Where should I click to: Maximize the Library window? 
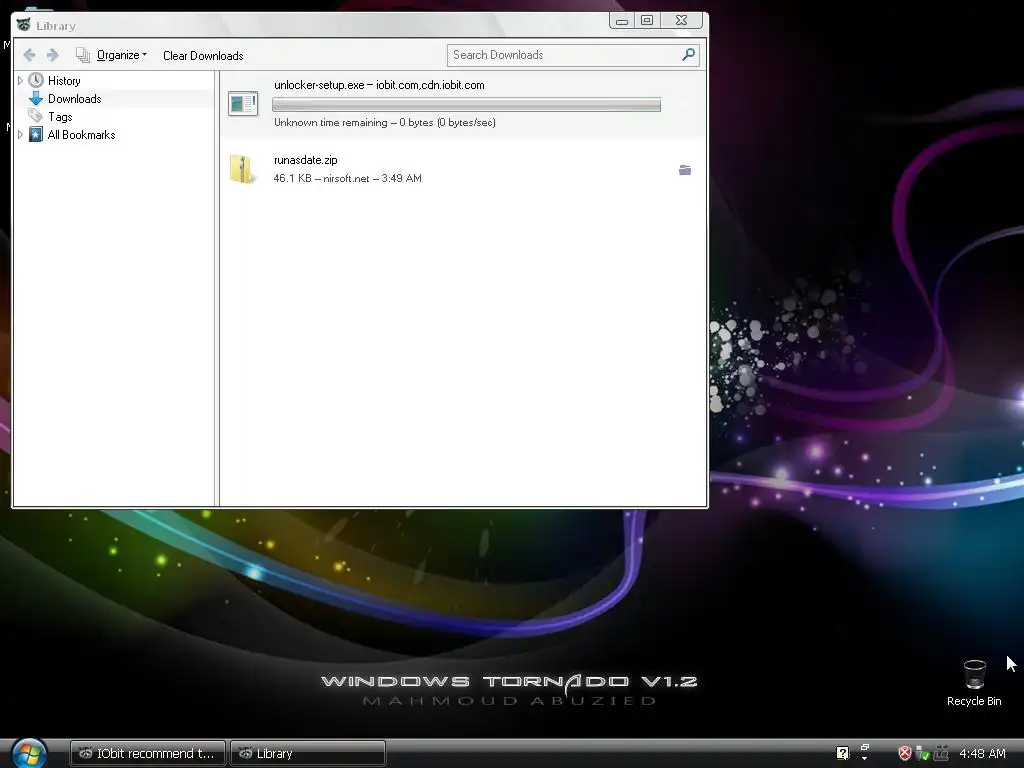647,21
